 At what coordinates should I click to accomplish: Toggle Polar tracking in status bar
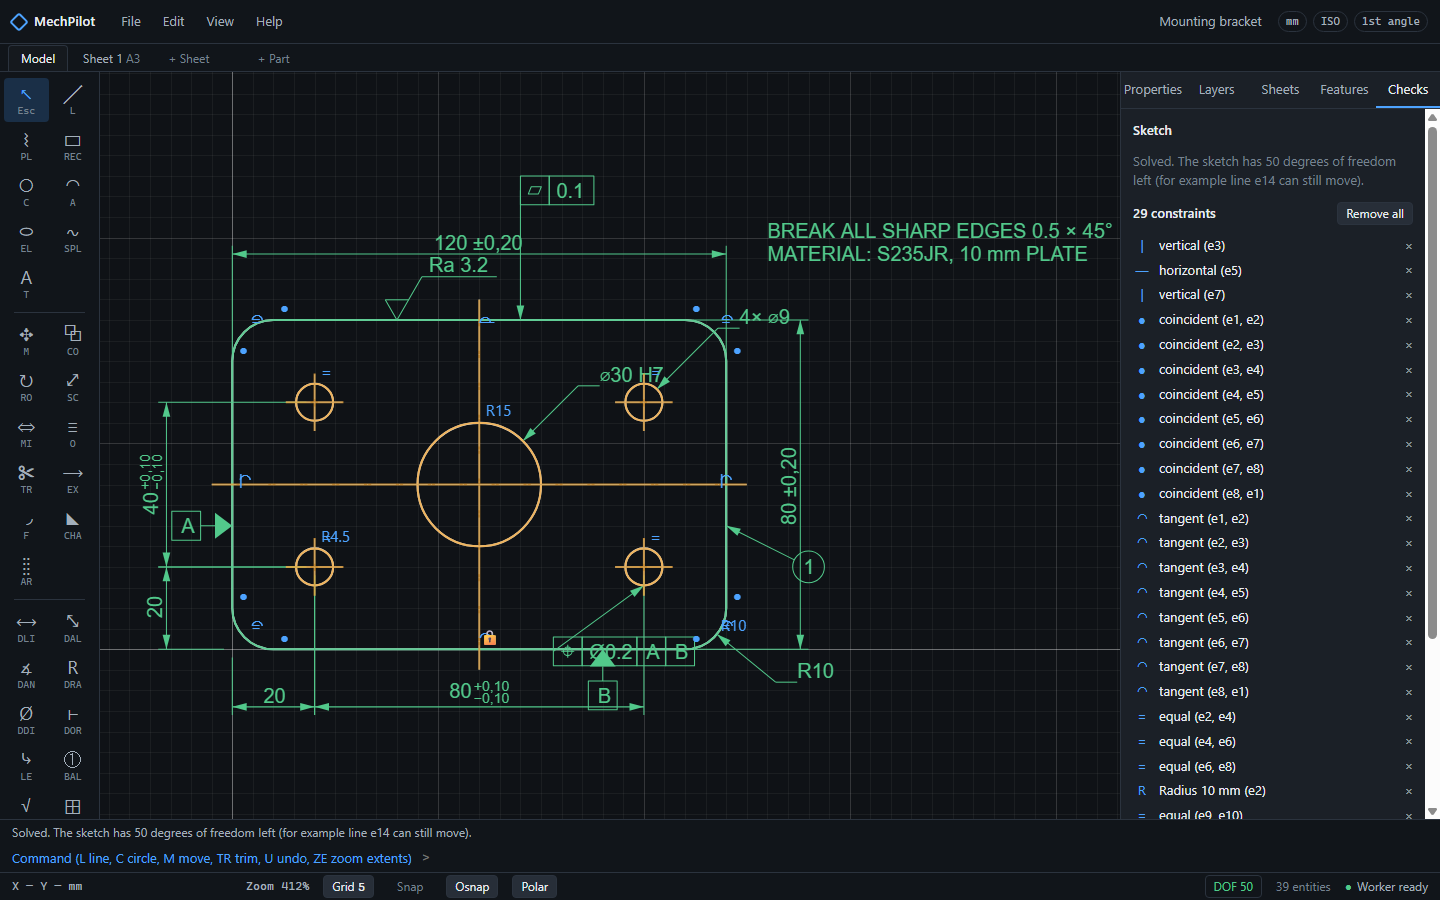click(x=535, y=887)
